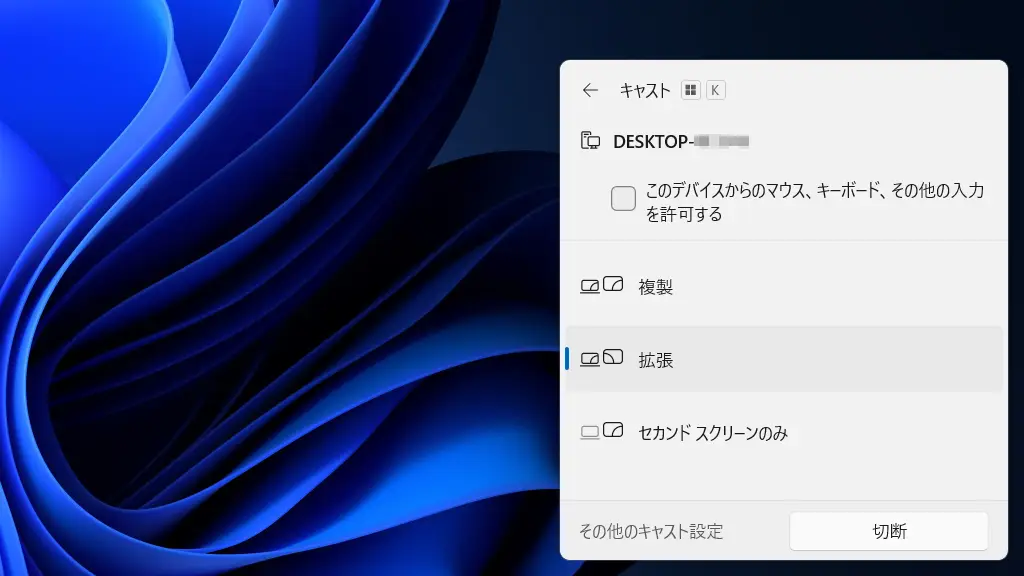Click the Windows key badge in header
1024x576 pixels.
(x=690, y=90)
